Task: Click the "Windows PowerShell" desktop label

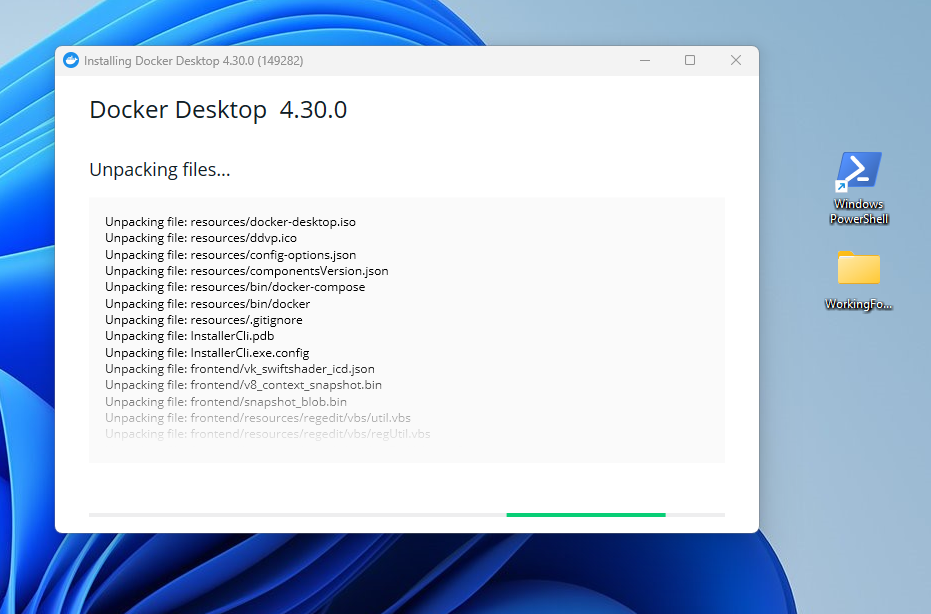Action: [859, 211]
